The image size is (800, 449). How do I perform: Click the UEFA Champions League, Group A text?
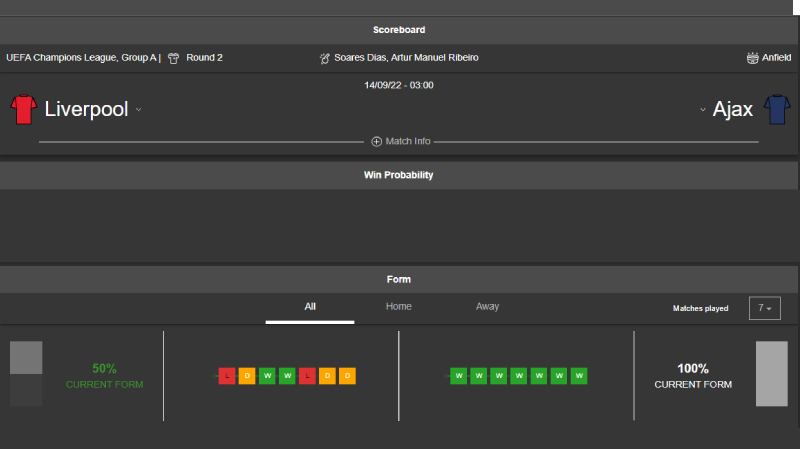(x=81, y=58)
